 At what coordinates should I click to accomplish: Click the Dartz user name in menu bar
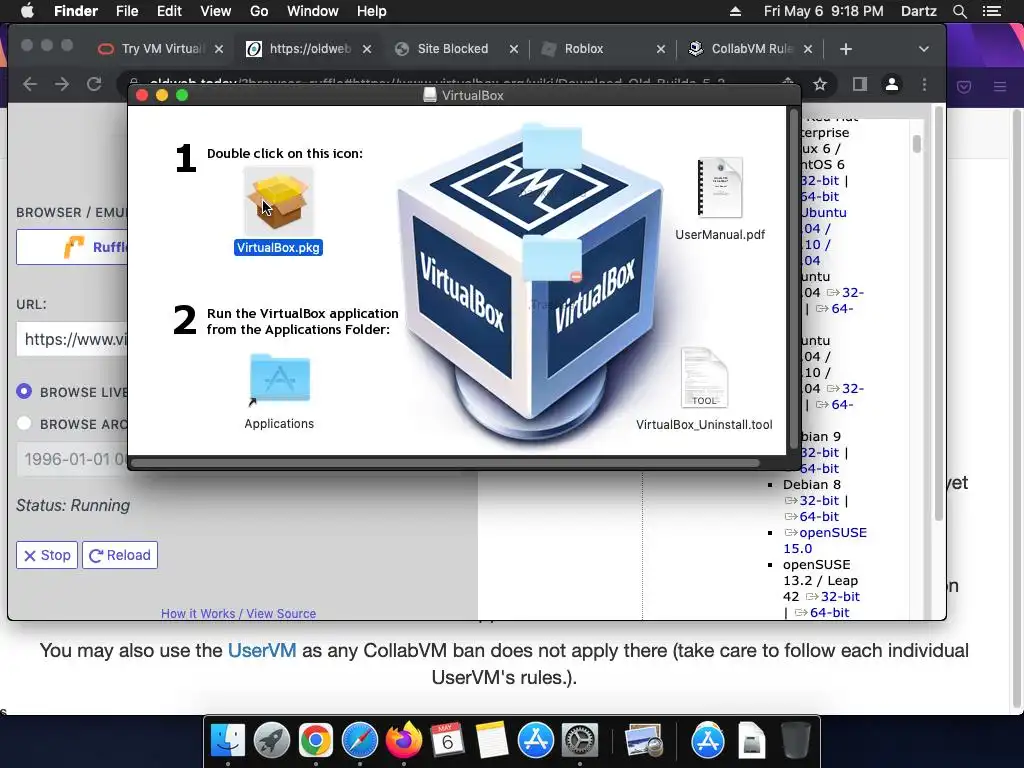[918, 11]
